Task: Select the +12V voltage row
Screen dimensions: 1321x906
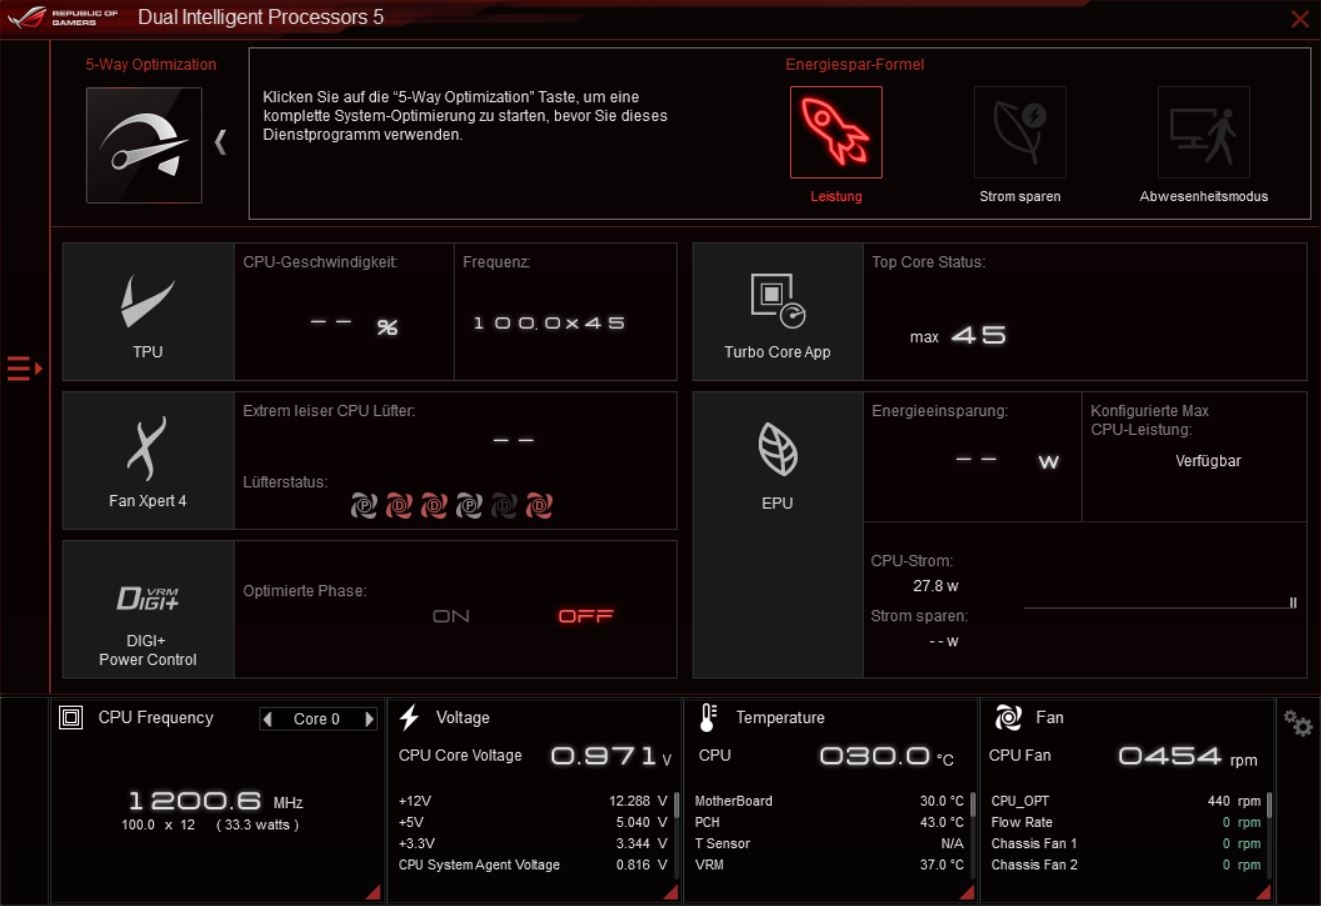Action: (532, 801)
